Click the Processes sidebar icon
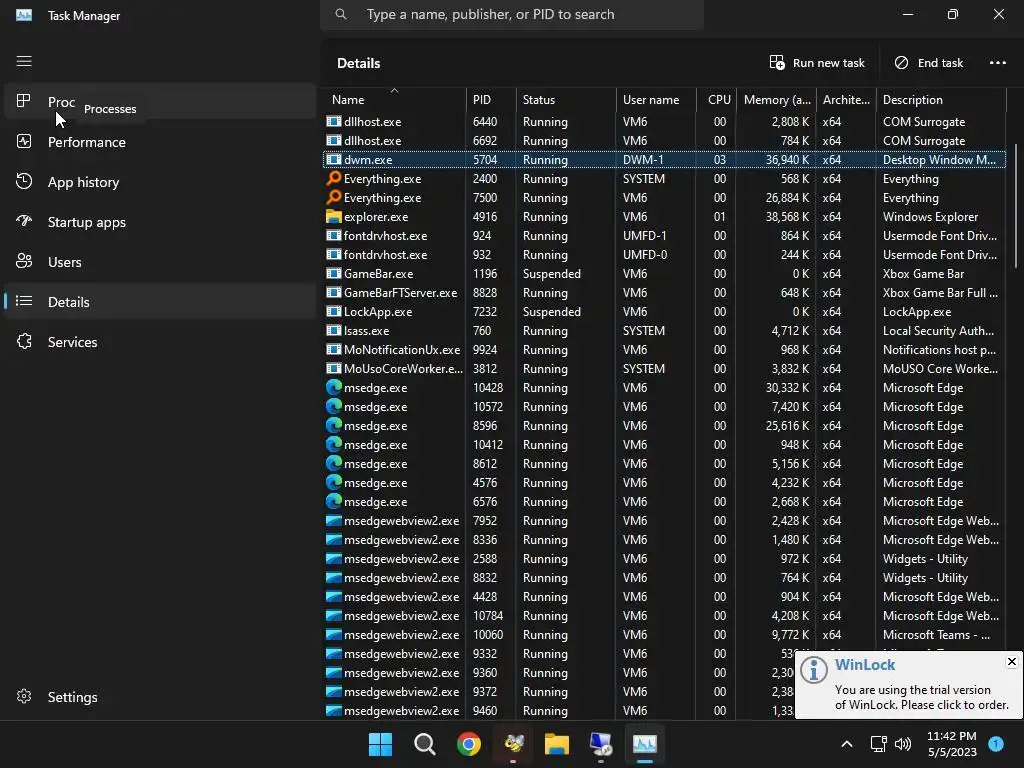 pyautogui.click(x=24, y=101)
